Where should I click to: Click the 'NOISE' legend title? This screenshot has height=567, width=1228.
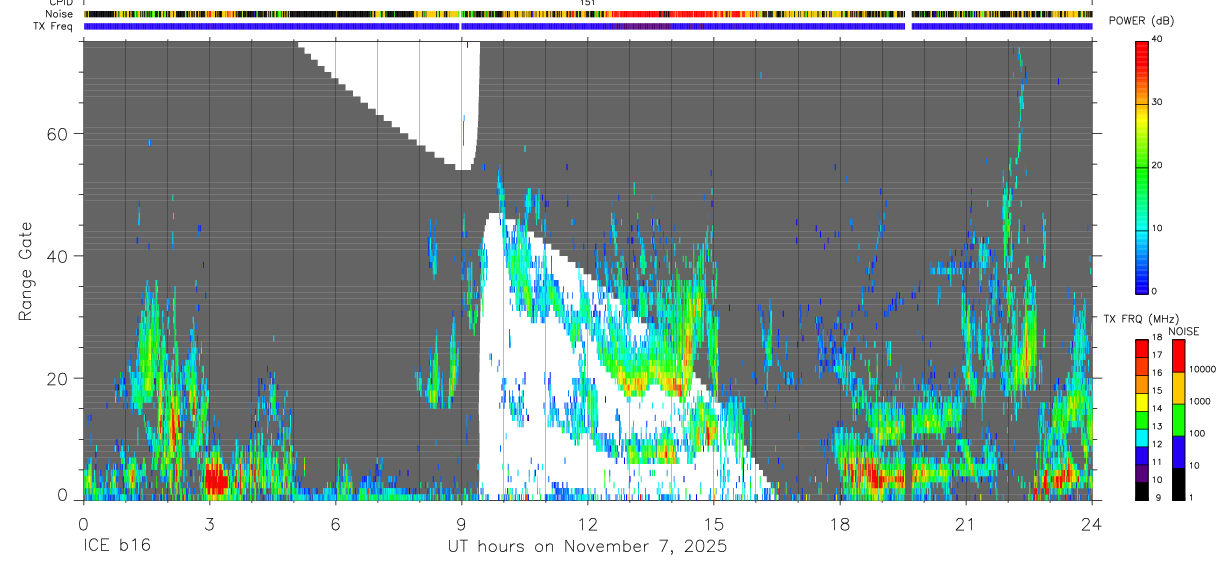click(1184, 331)
